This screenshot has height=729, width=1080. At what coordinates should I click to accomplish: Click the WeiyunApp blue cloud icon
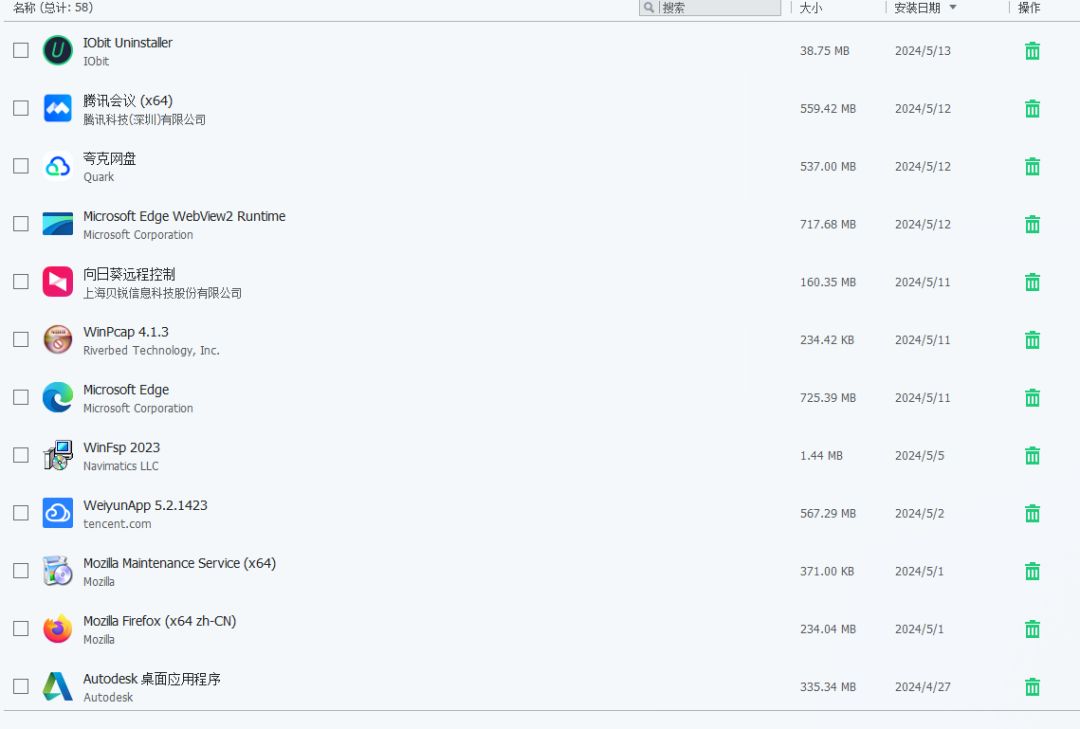click(58, 513)
